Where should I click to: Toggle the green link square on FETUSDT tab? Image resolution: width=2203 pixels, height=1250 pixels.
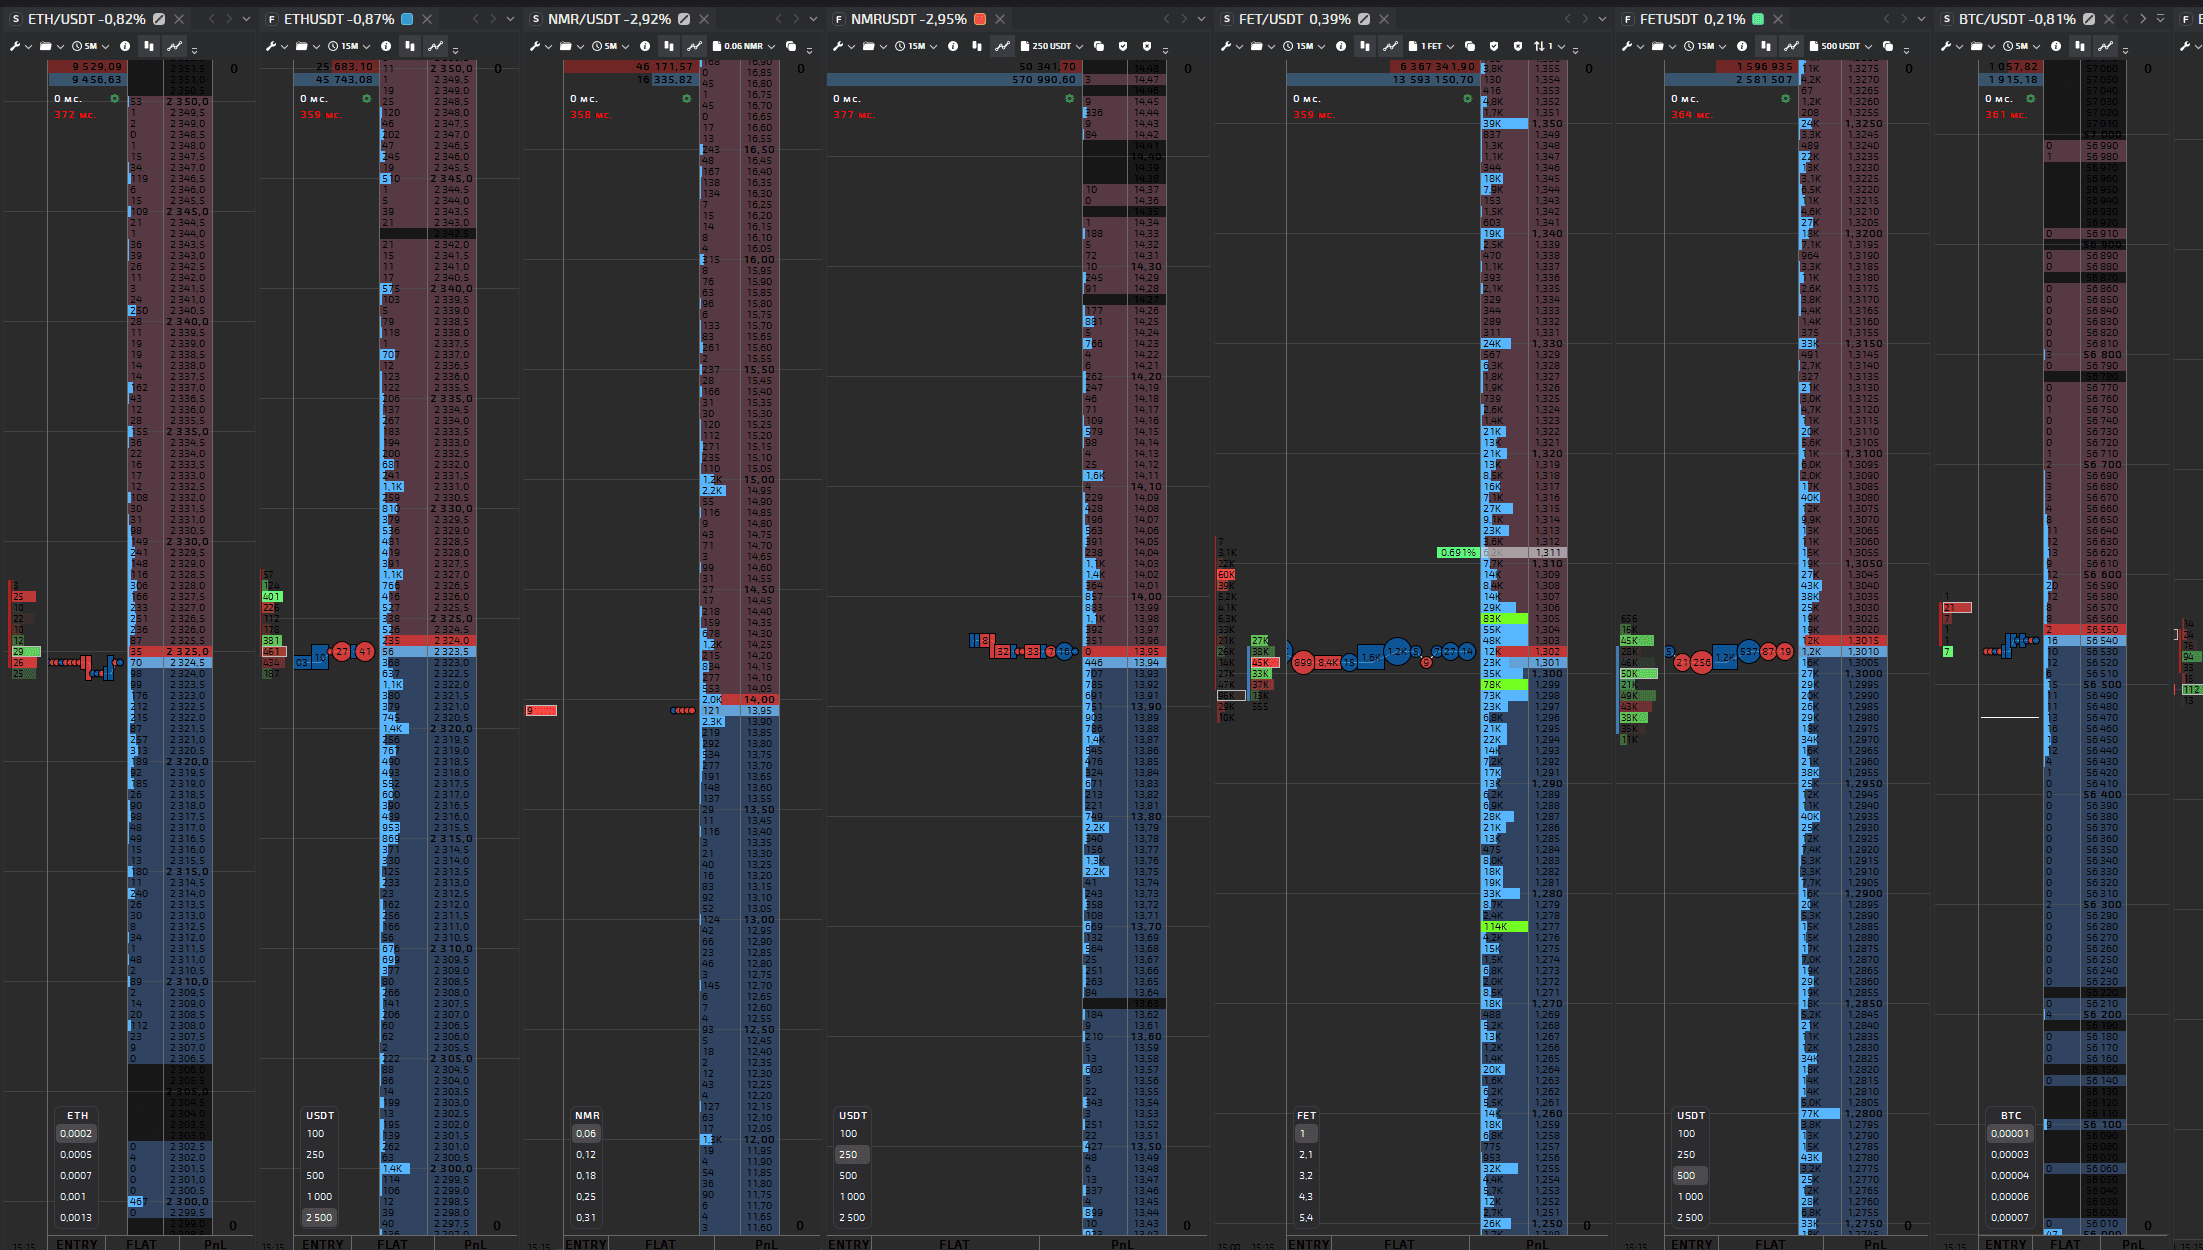click(x=1758, y=19)
